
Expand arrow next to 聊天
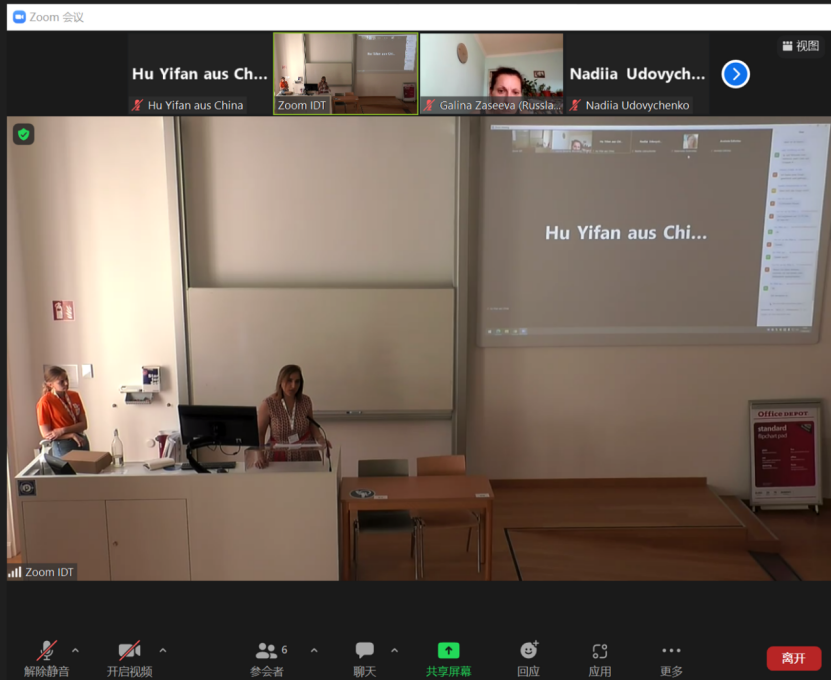(x=394, y=651)
